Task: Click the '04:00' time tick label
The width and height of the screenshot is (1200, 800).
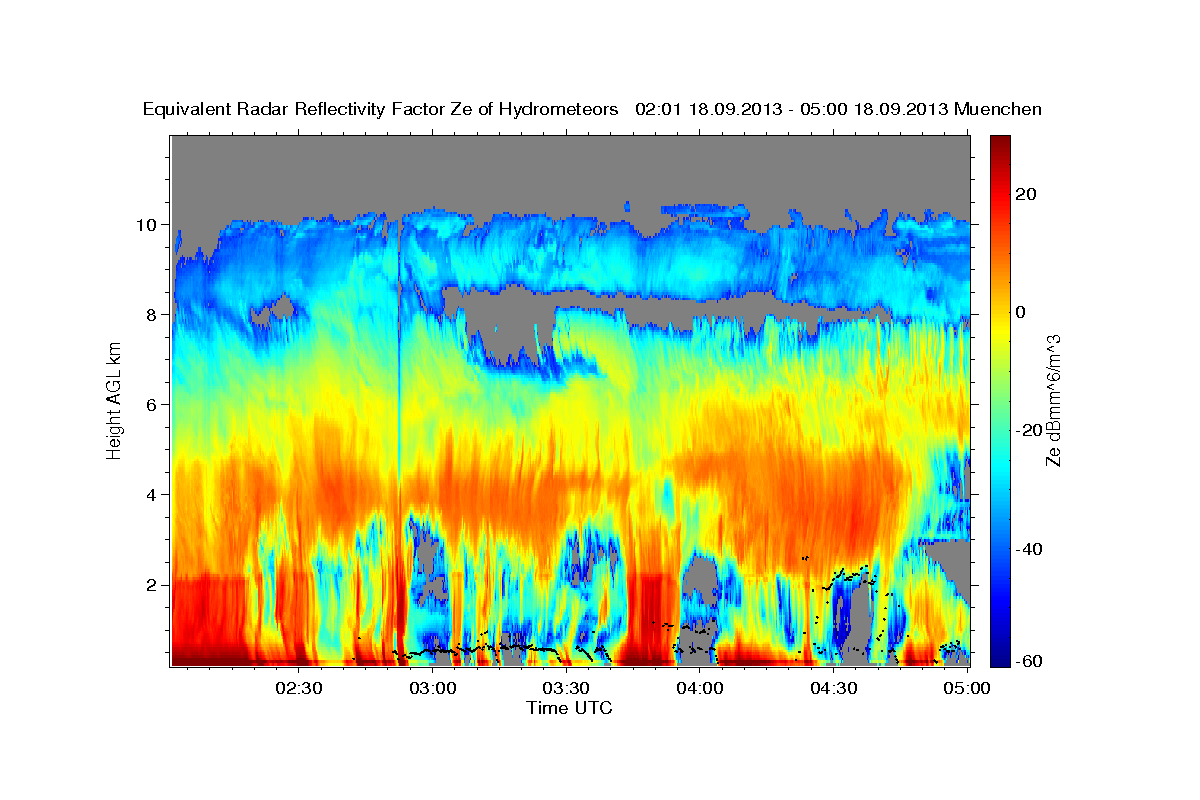Action: pyautogui.click(x=700, y=688)
